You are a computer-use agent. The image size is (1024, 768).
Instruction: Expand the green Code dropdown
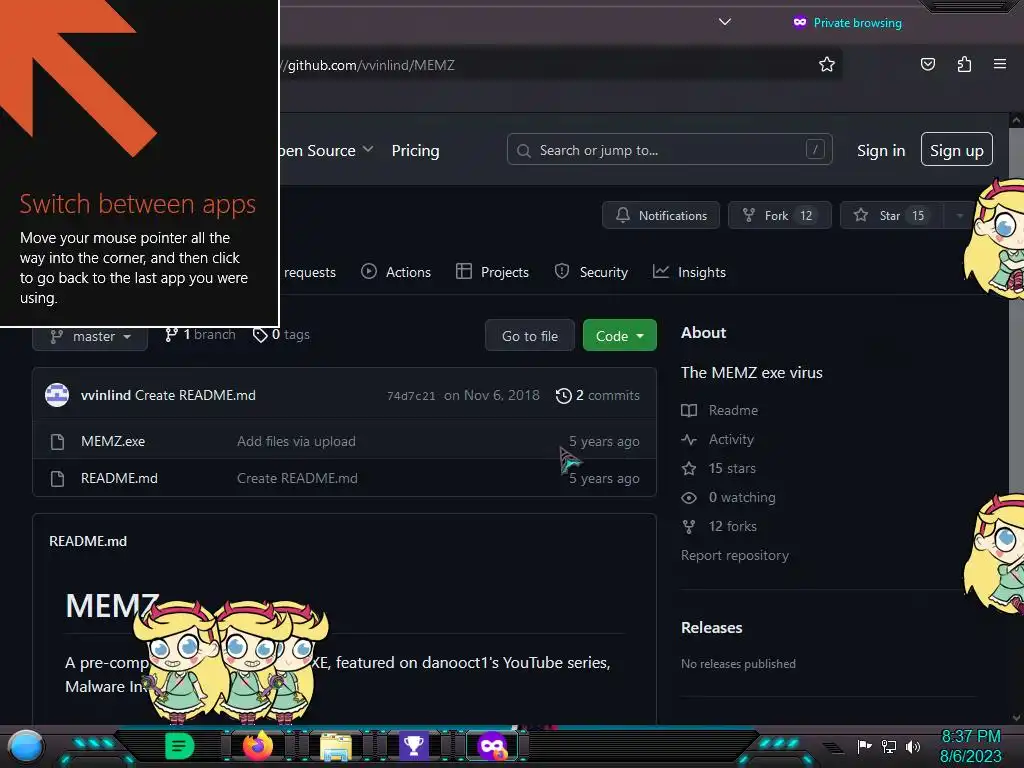(620, 335)
